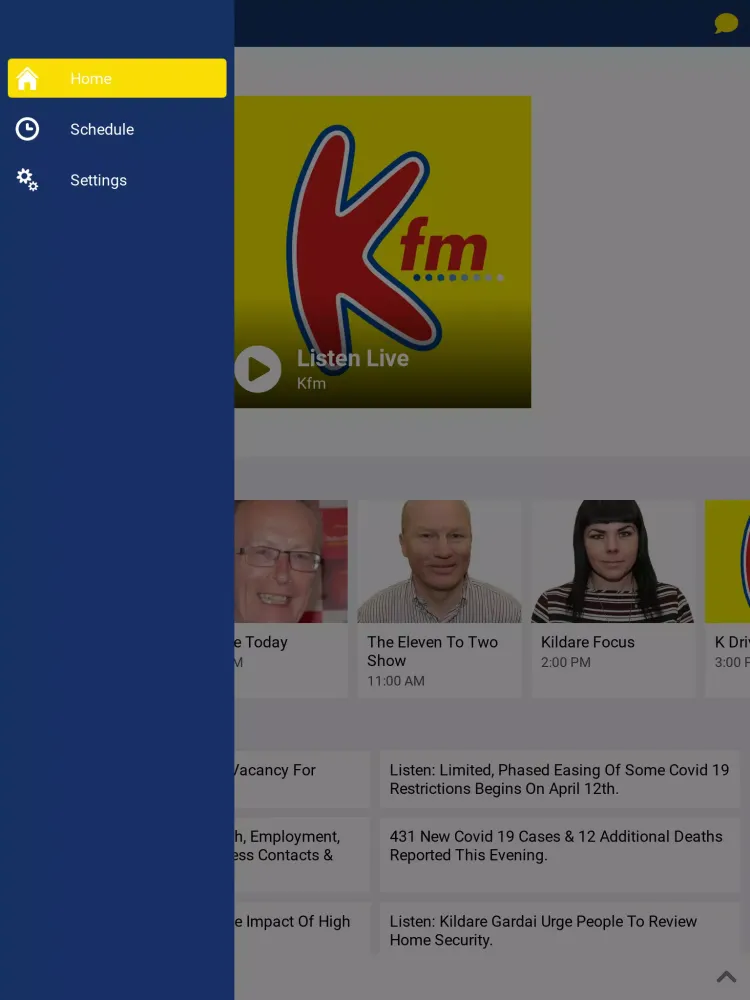Open Settings from the side menu
The image size is (750, 1000).
click(117, 180)
